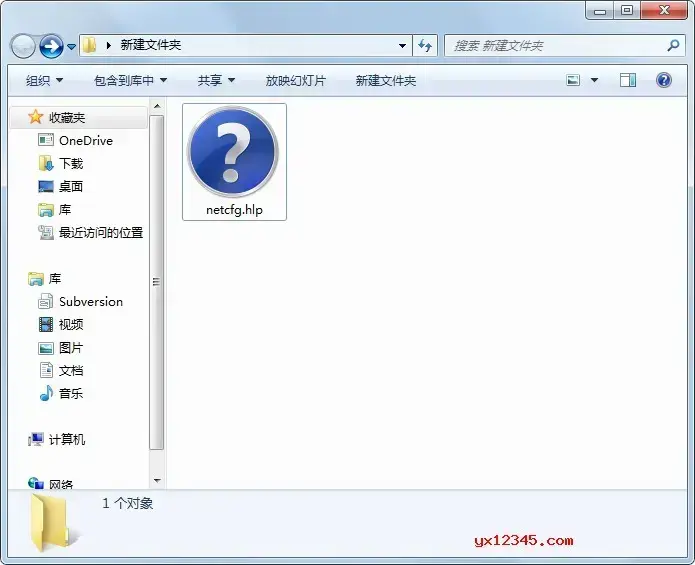Click the 计算机 computer icon
This screenshot has height=565, width=695.
(x=35, y=439)
